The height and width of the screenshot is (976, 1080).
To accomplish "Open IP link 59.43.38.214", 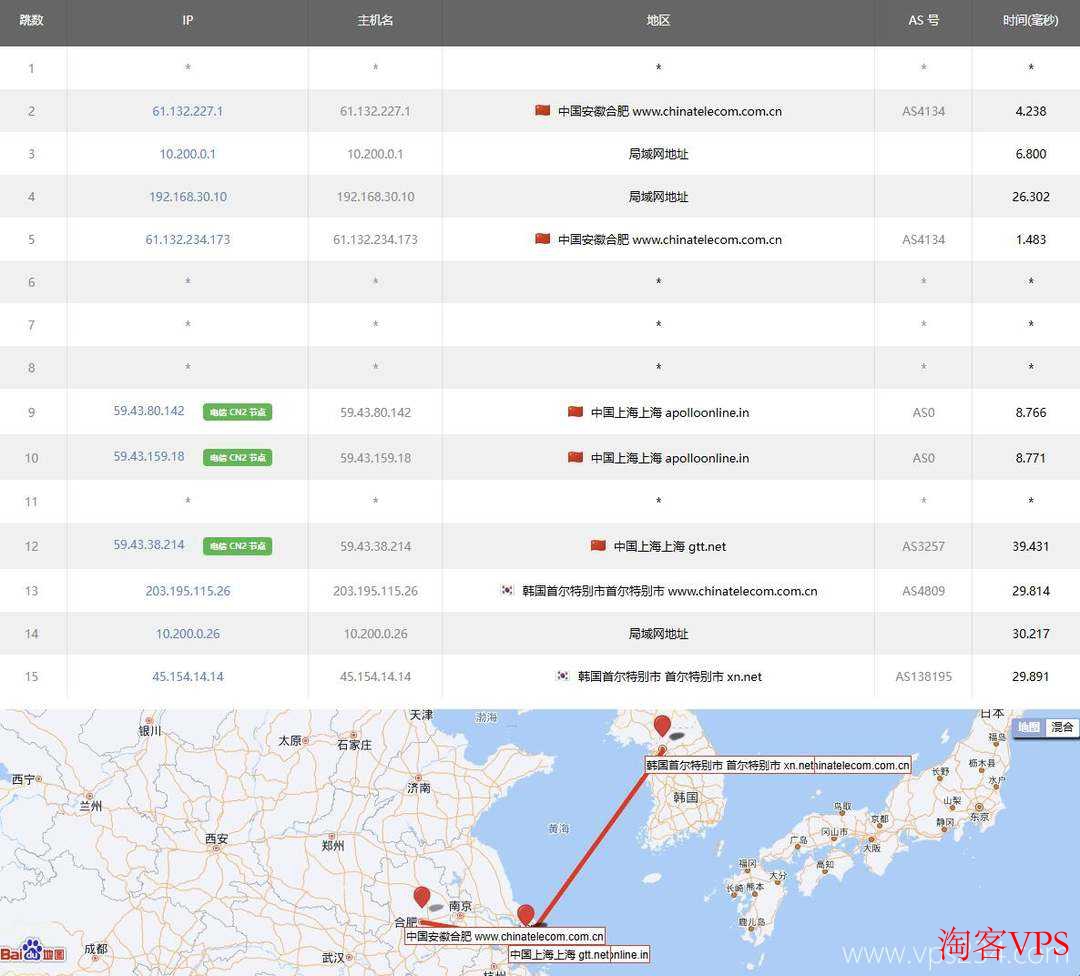I will click(149, 545).
